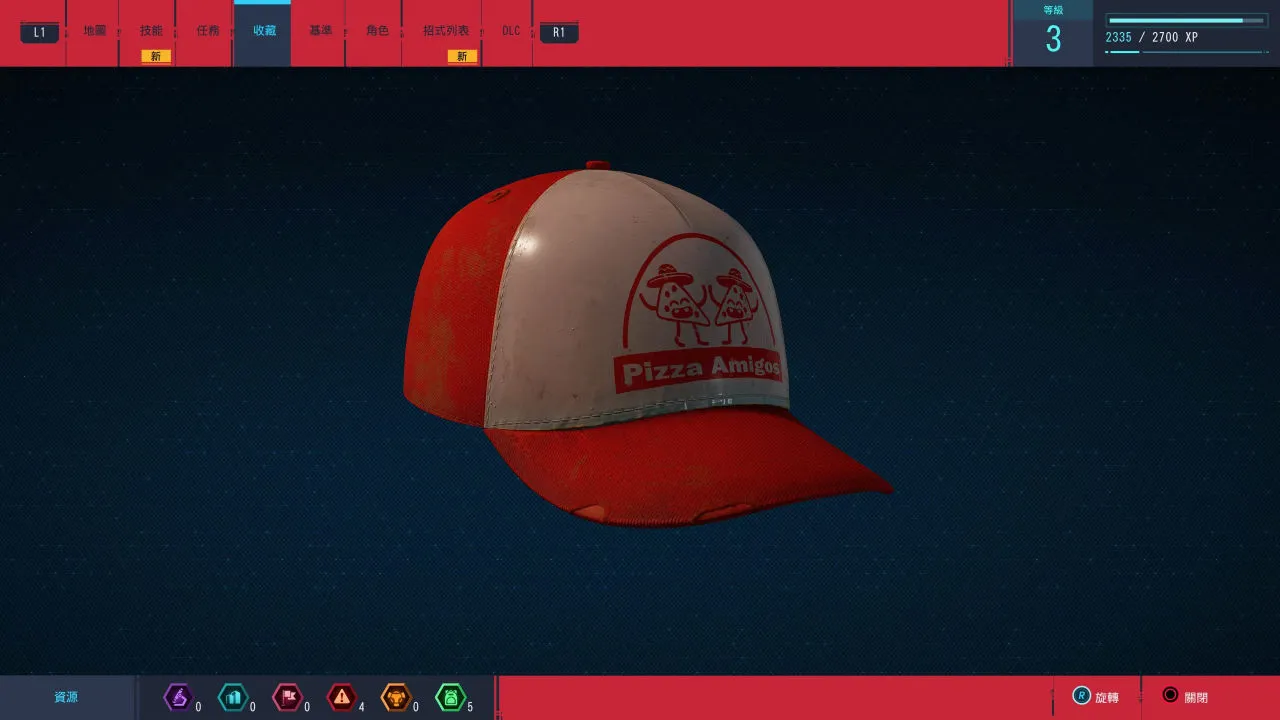1280x720 pixels.
Task: Click the circle close button icon
Action: [1170, 695]
